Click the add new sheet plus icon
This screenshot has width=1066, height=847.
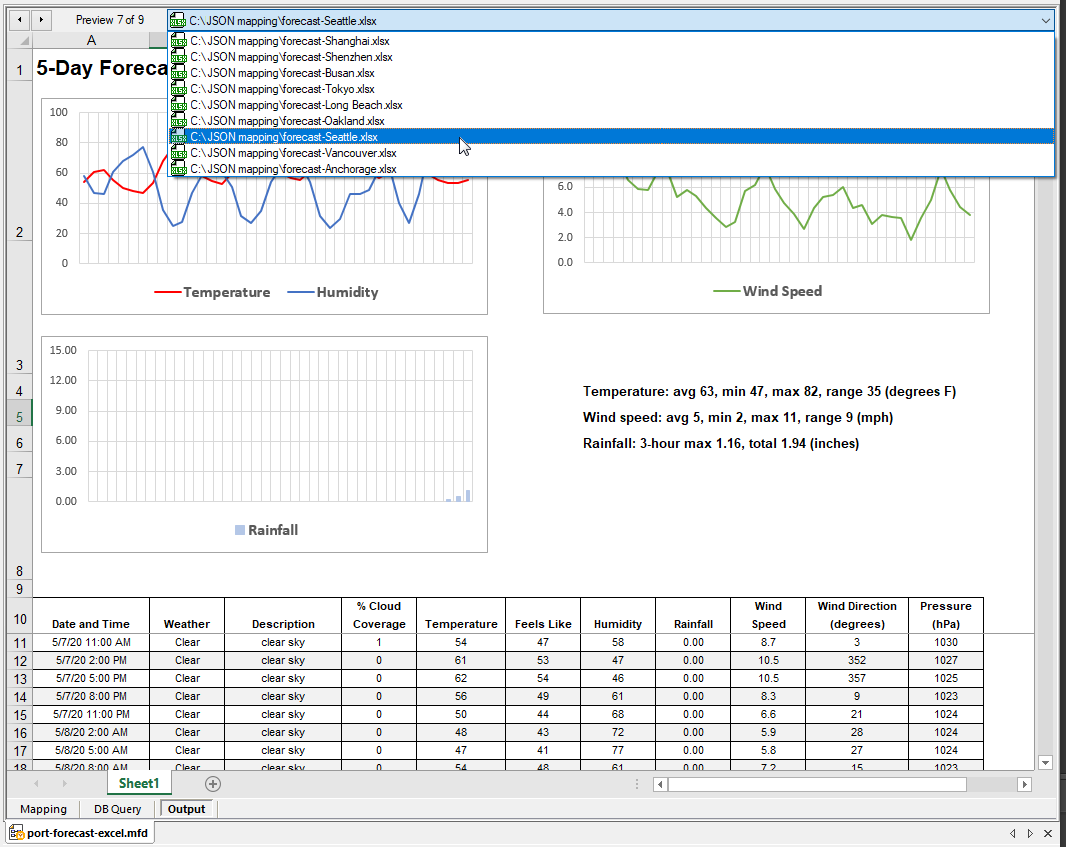coord(212,784)
